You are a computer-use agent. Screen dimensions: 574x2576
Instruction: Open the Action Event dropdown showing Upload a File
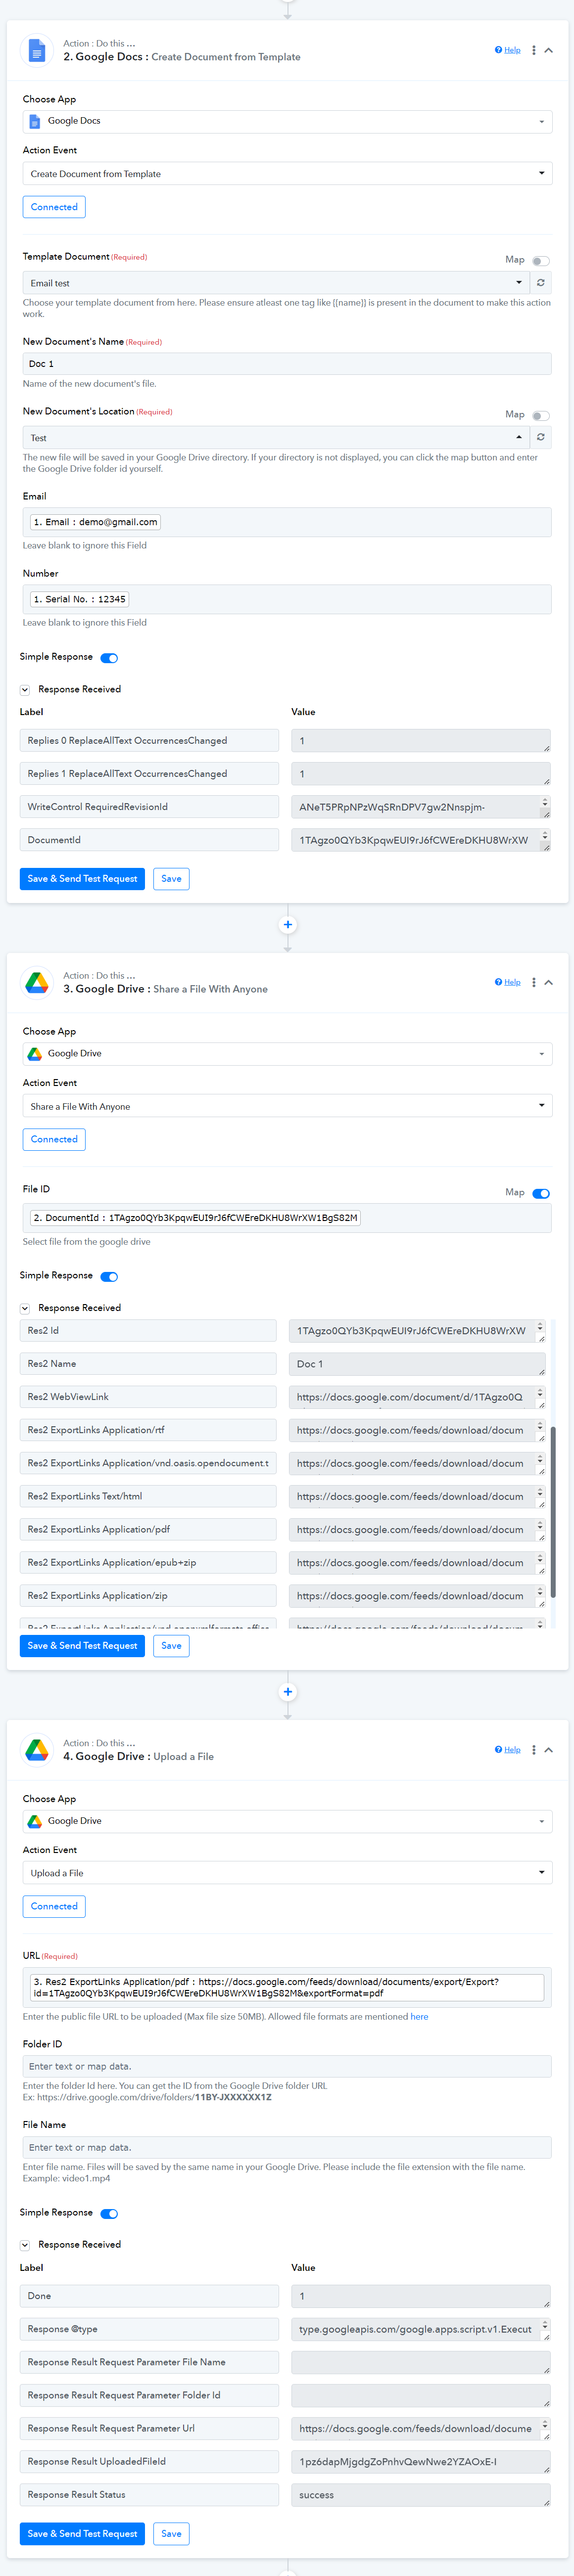click(x=287, y=1873)
